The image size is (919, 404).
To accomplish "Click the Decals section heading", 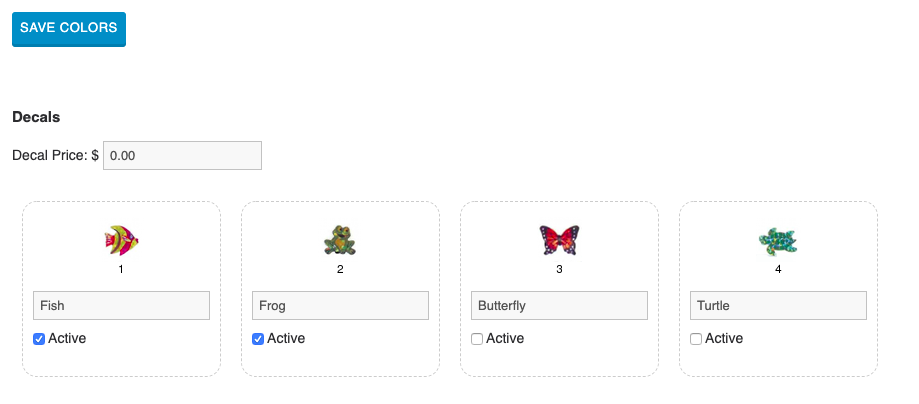I will [x=36, y=117].
